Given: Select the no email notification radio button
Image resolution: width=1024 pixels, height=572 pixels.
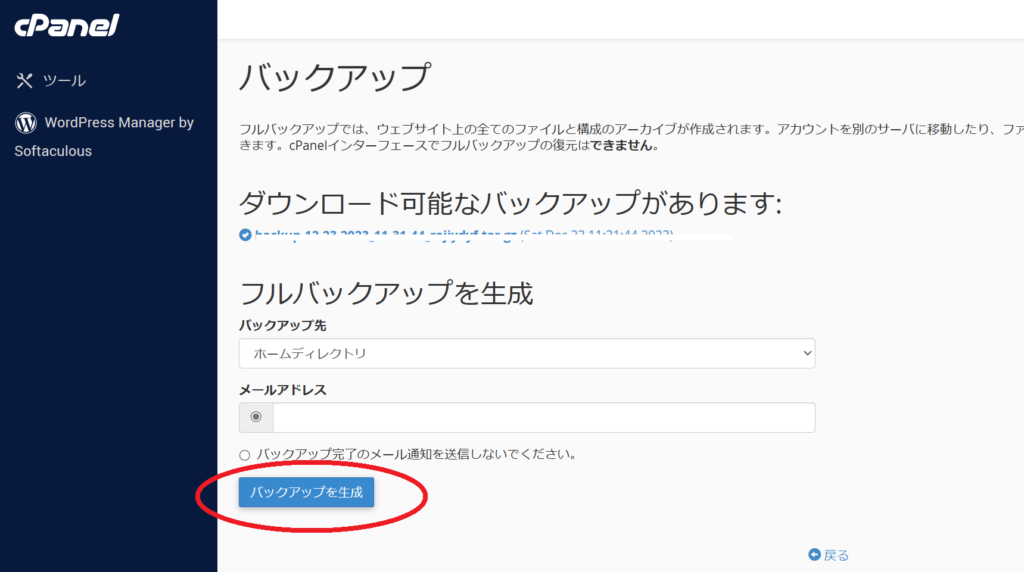Looking at the screenshot, I should tap(245, 454).
